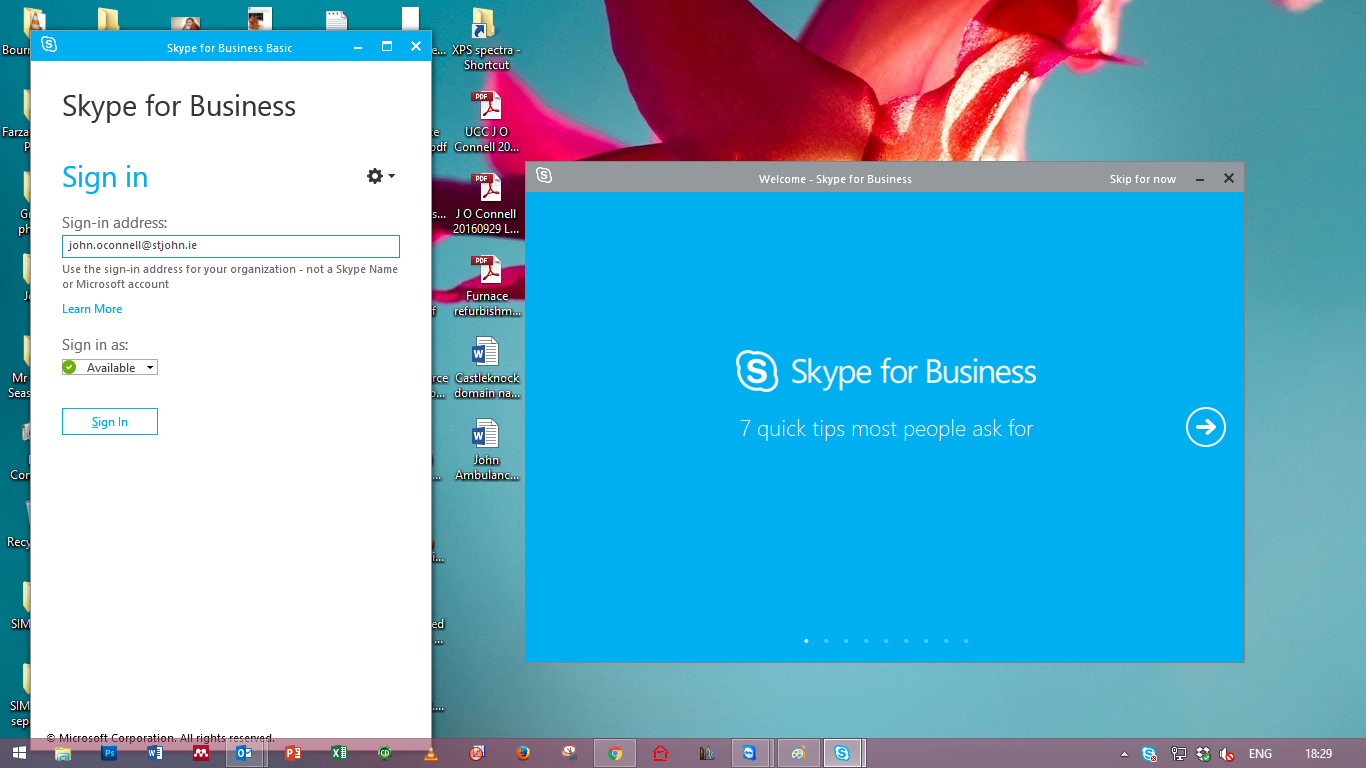Select the last page dot in Welcome carousel
Image resolution: width=1366 pixels, height=768 pixels.
pos(966,641)
